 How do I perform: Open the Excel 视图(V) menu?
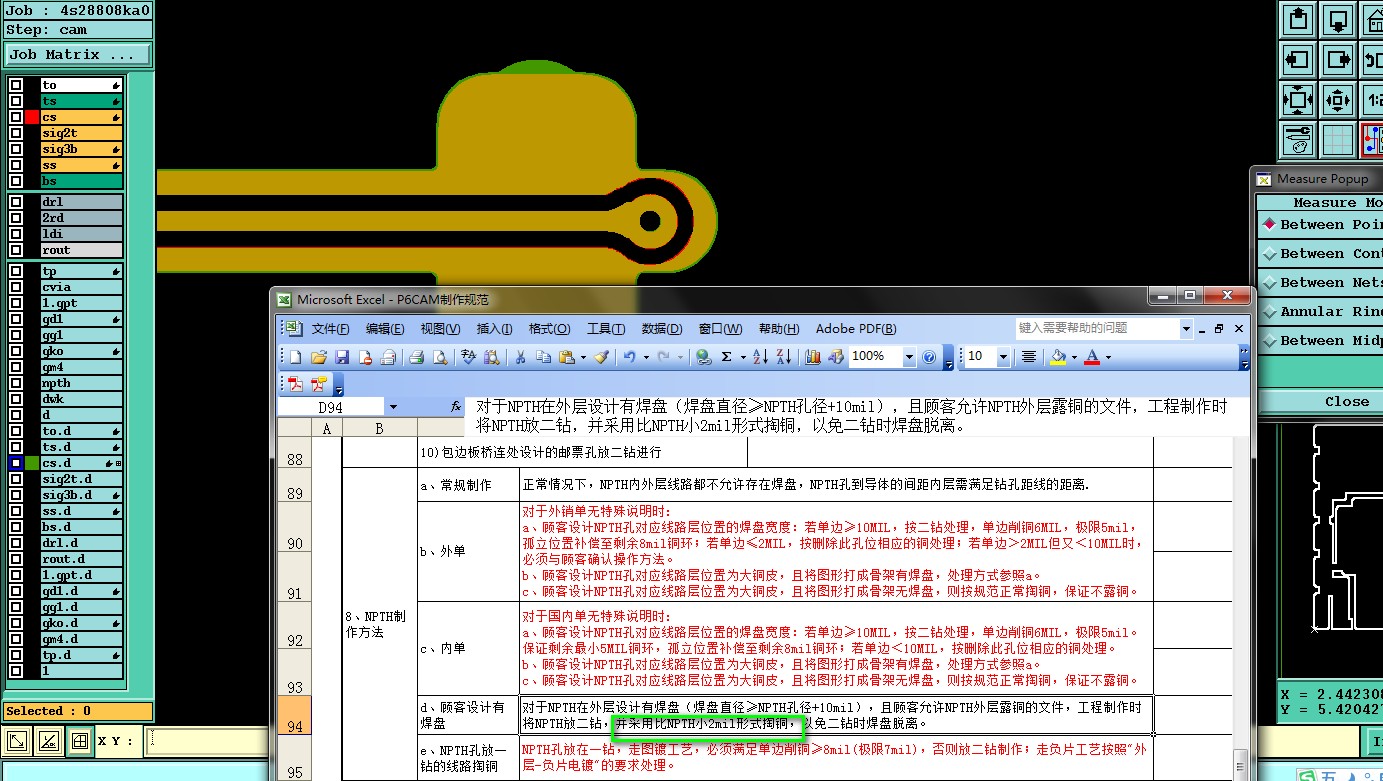440,328
